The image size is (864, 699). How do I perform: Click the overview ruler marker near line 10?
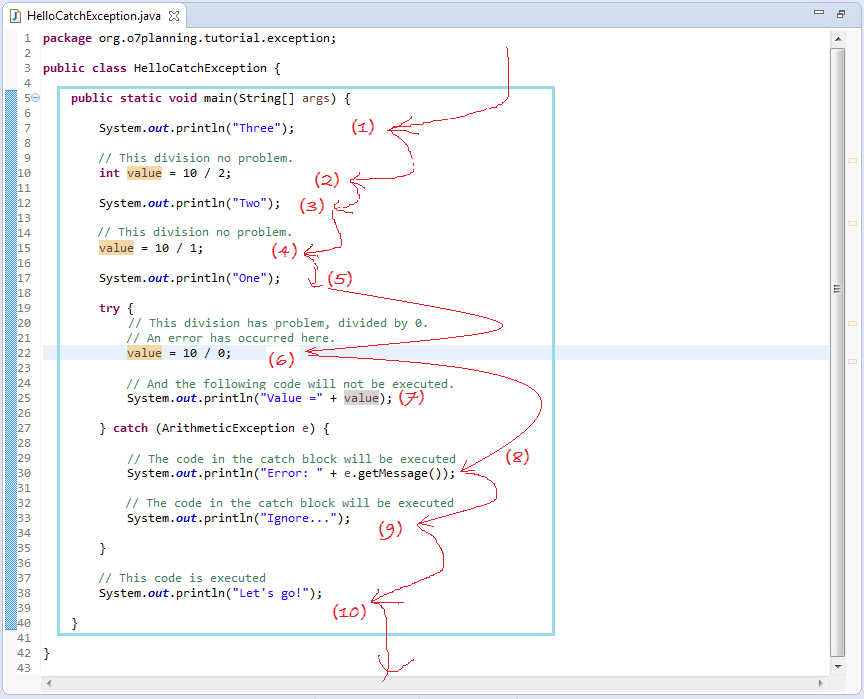pyautogui.click(x=852, y=160)
